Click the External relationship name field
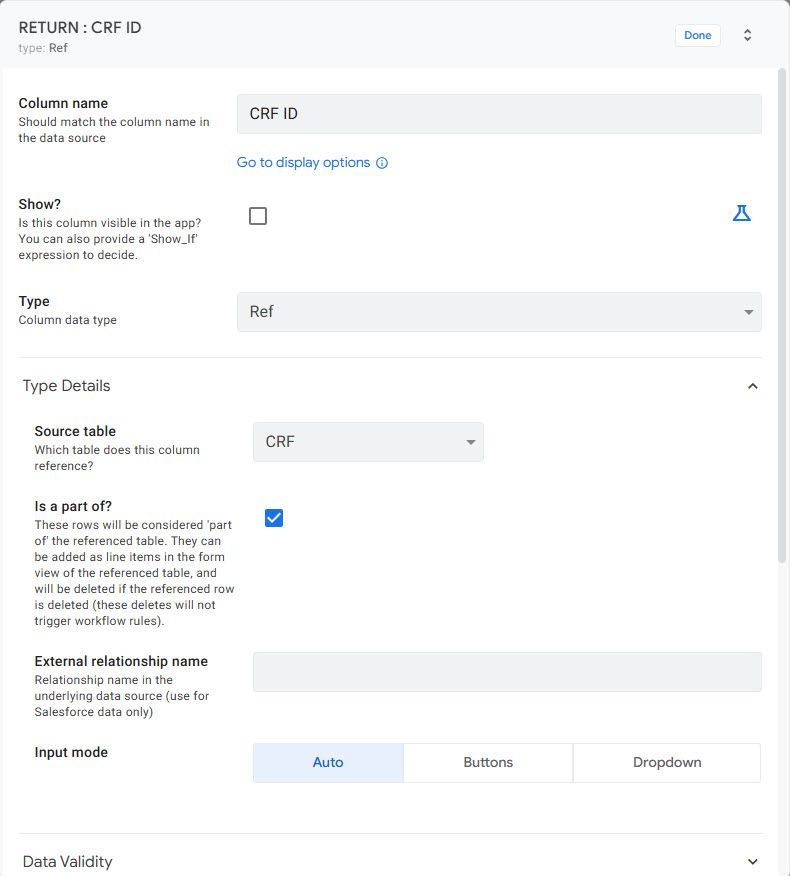 (507, 672)
